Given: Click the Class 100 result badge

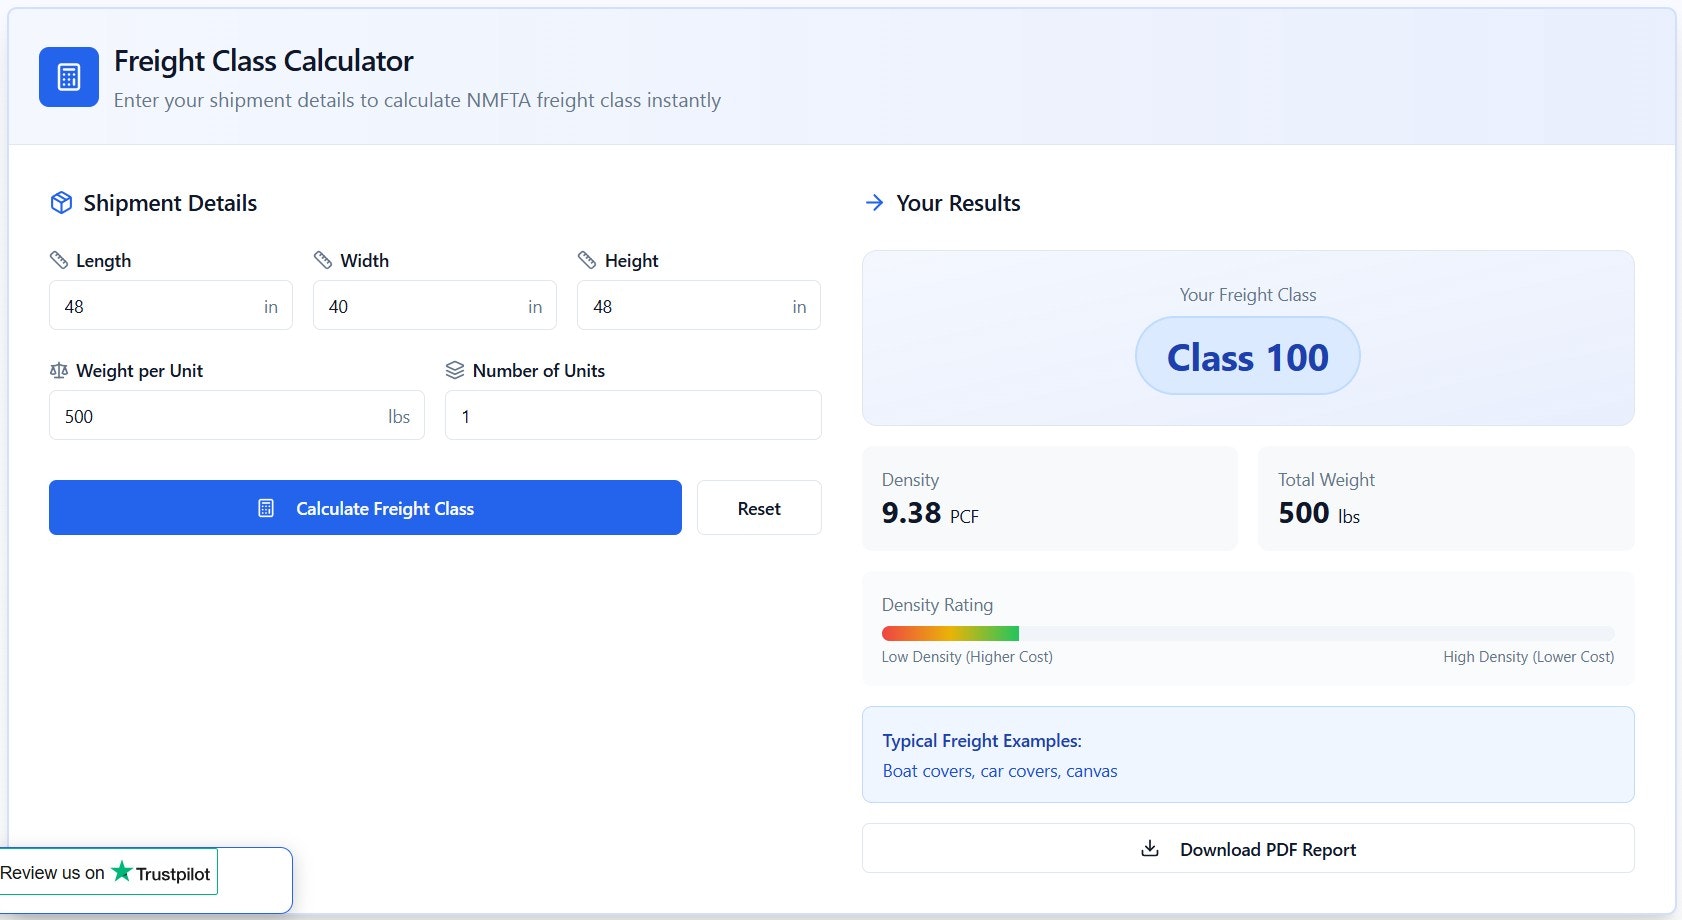Looking at the screenshot, I should 1247,355.
